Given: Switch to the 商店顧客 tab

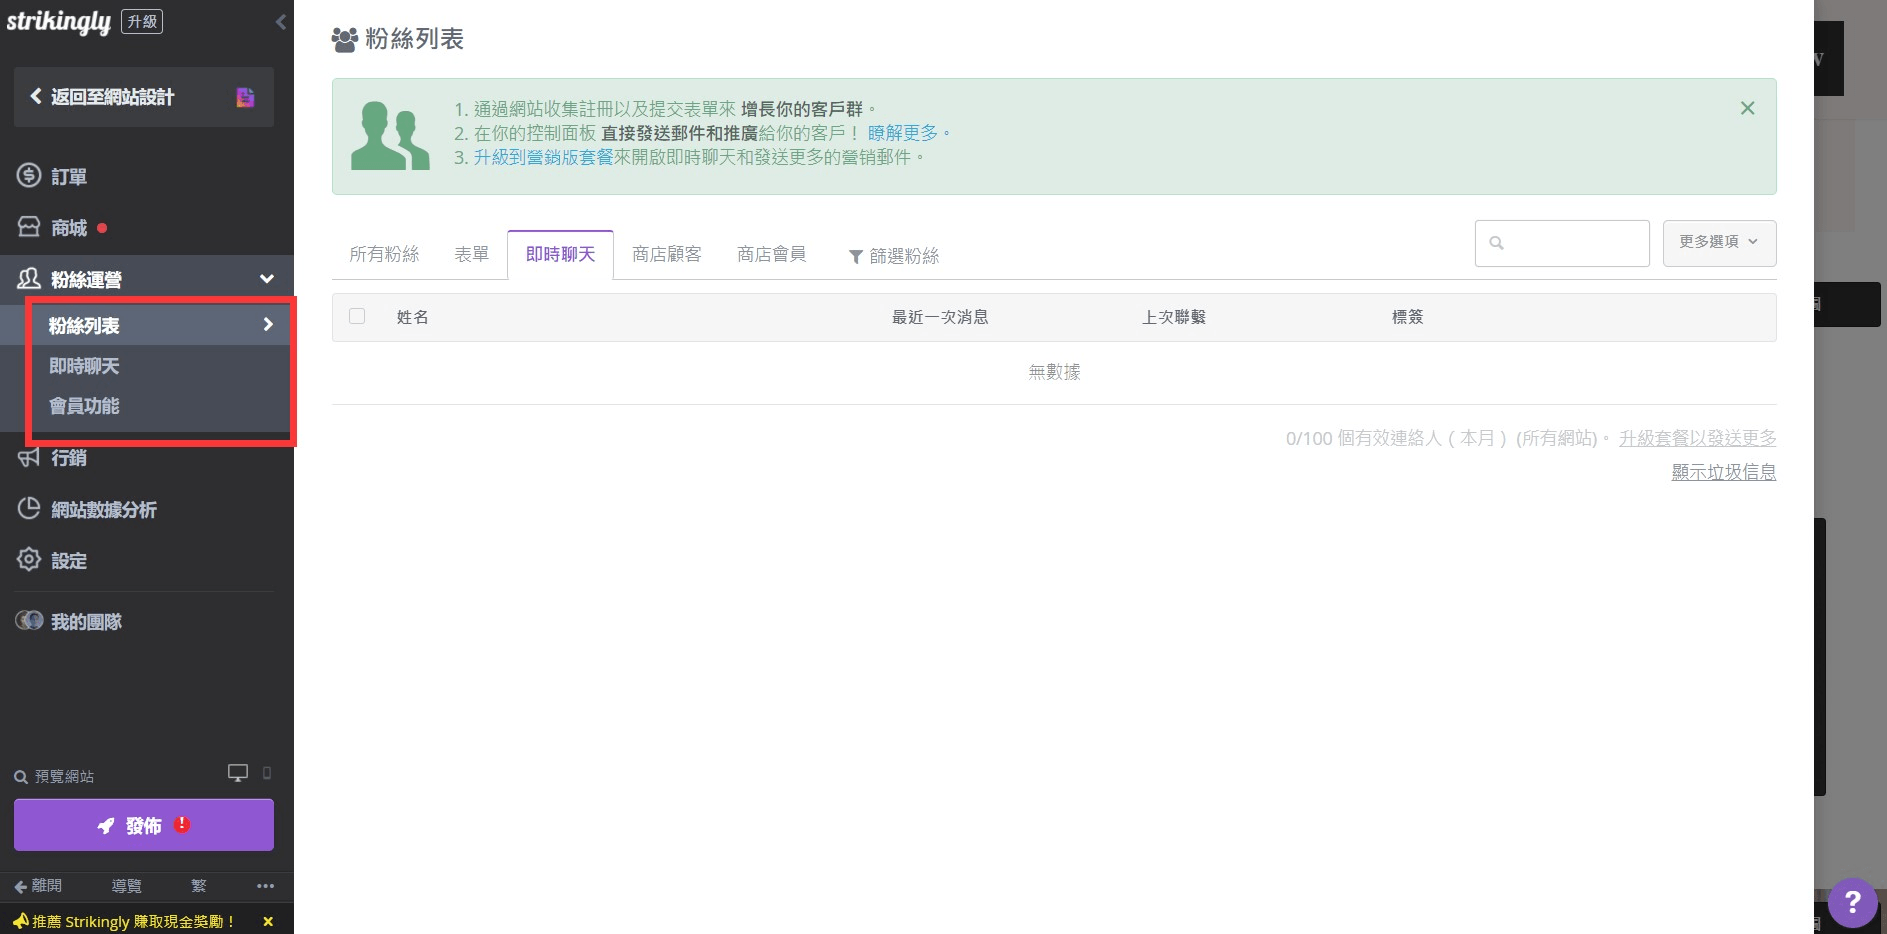Looking at the screenshot, I should 666,255.
